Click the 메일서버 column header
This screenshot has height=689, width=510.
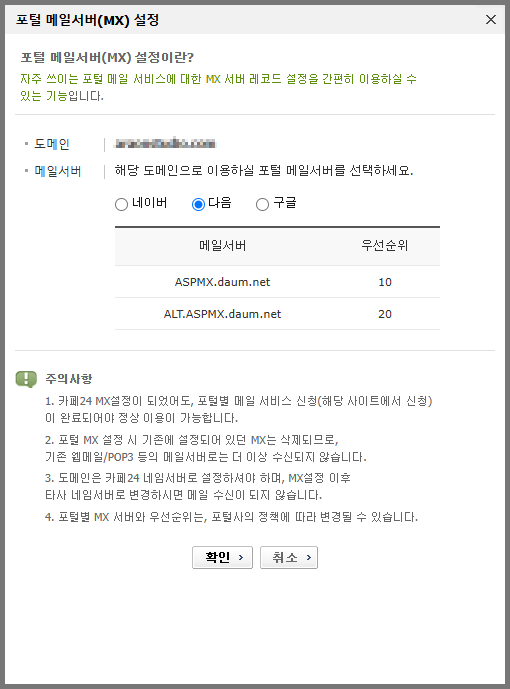(223, 245)
